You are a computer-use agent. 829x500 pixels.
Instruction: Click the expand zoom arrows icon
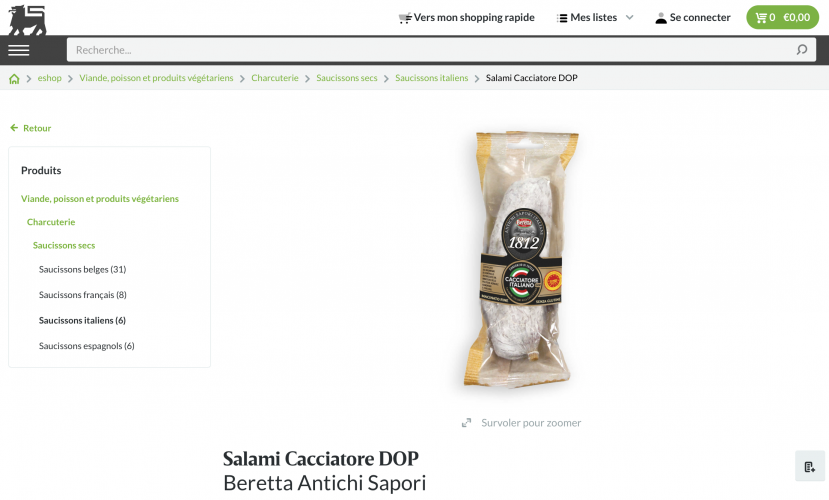coord(466,423)
